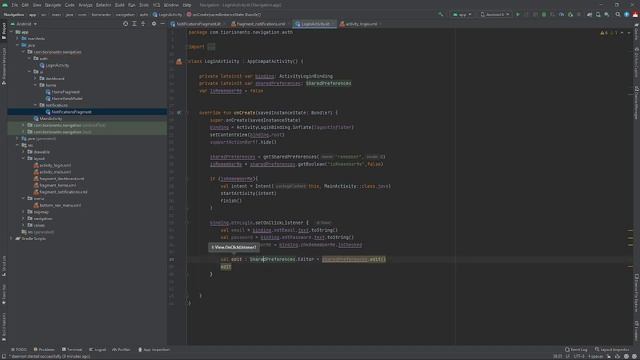Click LoginActivity breadcrumb in navigation bar

click(x=167, y=14)
